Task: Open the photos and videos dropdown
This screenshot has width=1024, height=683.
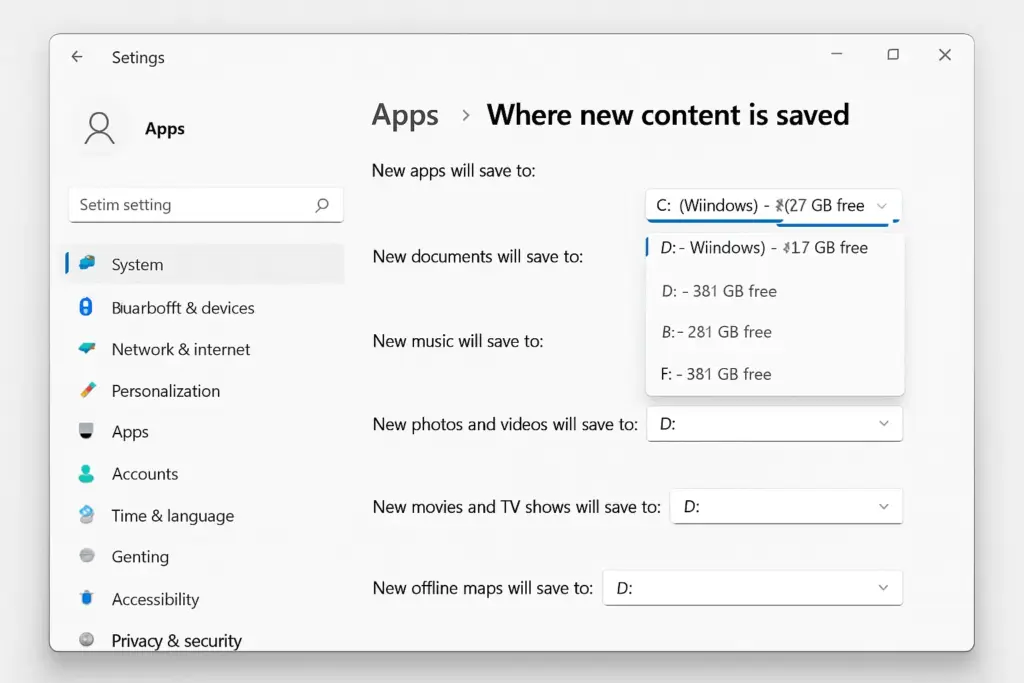Action: point(775,424)
